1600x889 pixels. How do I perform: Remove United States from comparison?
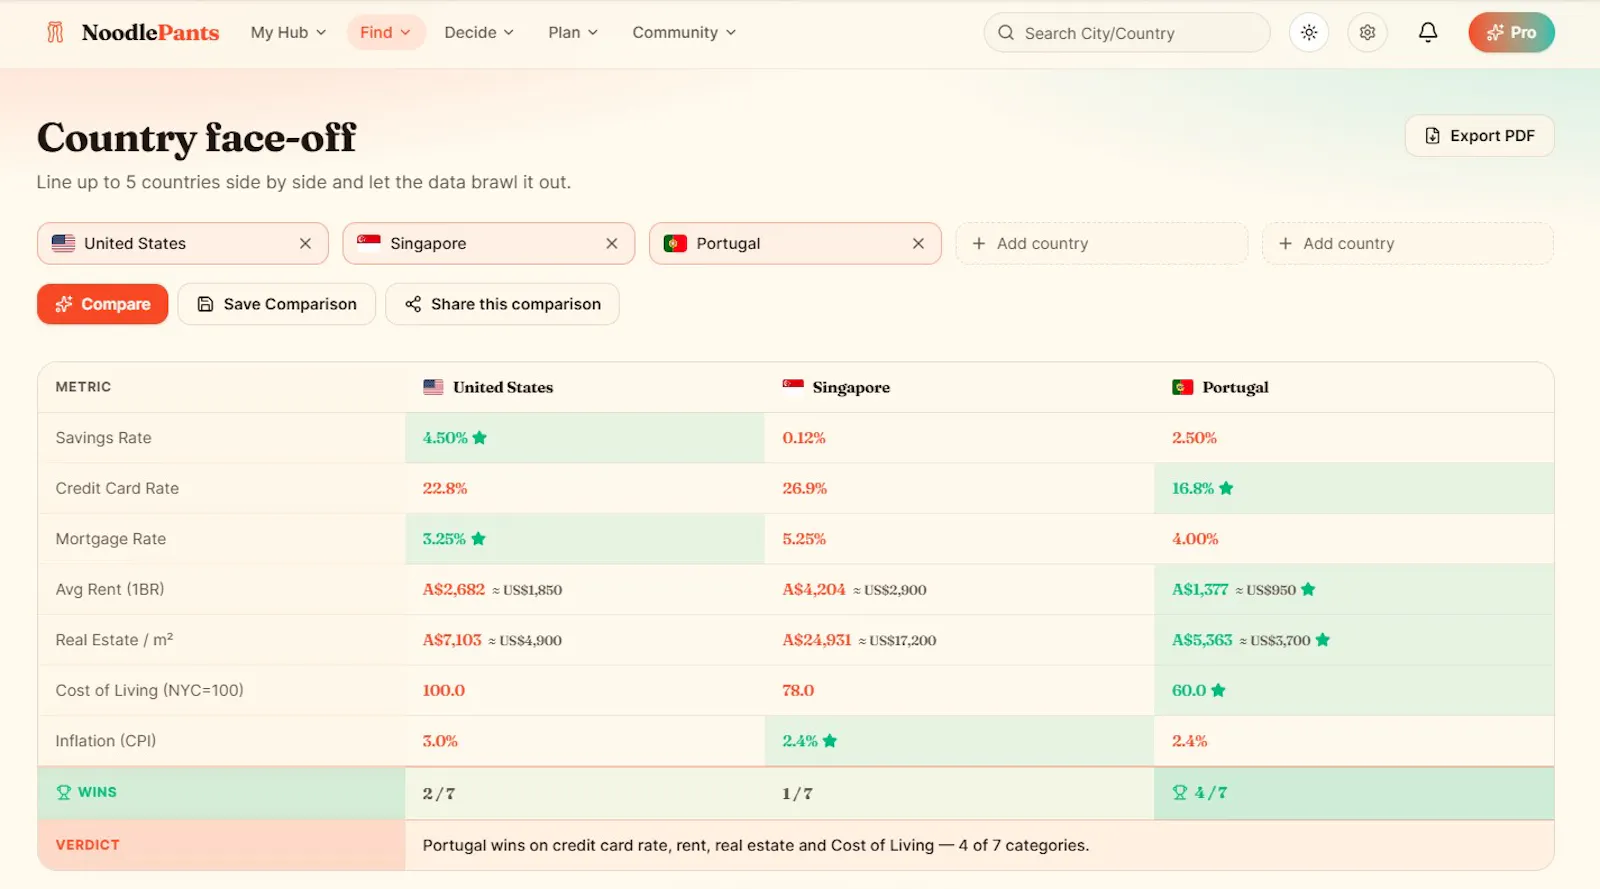point(306,243)
